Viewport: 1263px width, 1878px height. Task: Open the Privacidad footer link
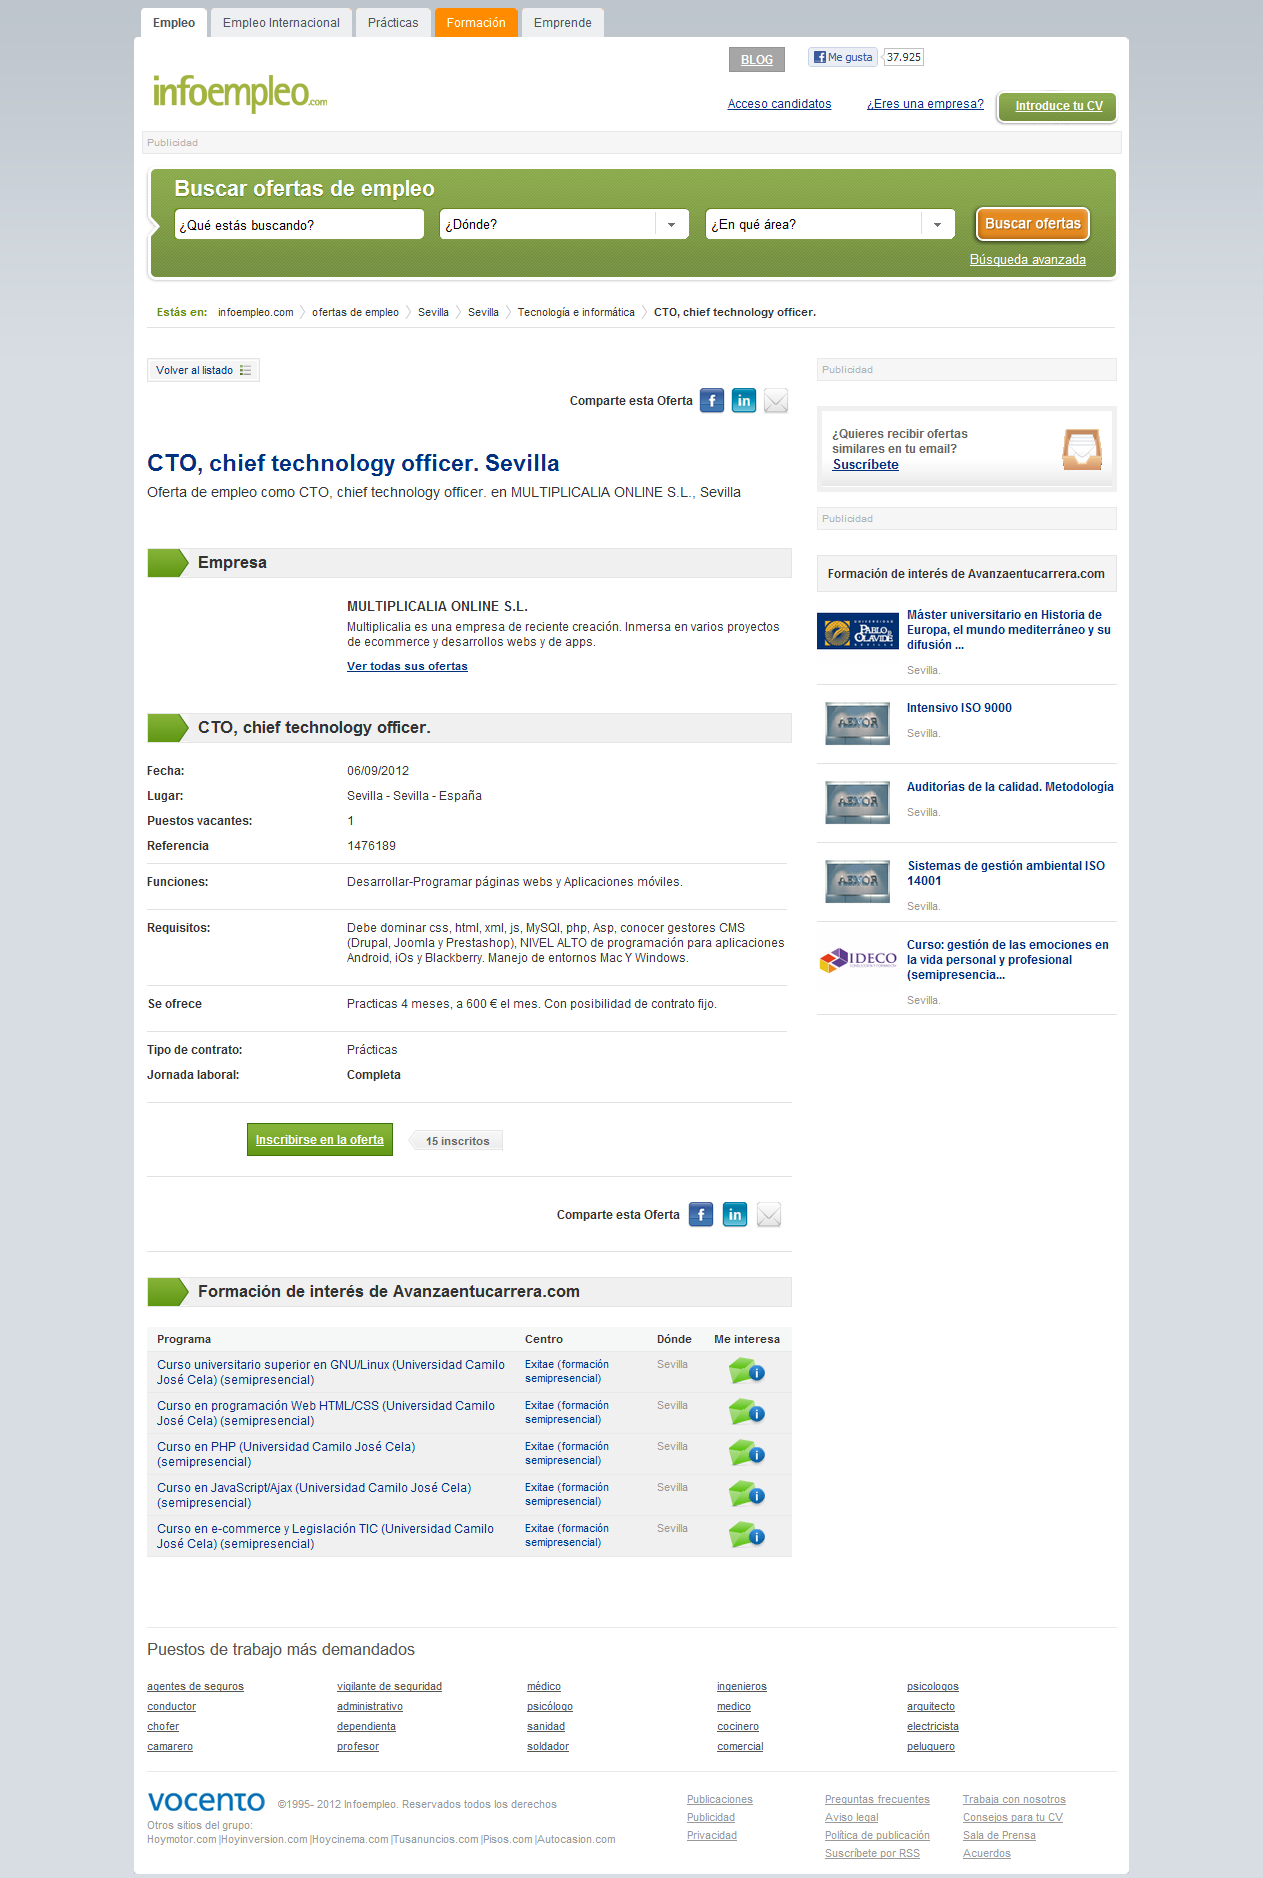tap(712, 1836)
